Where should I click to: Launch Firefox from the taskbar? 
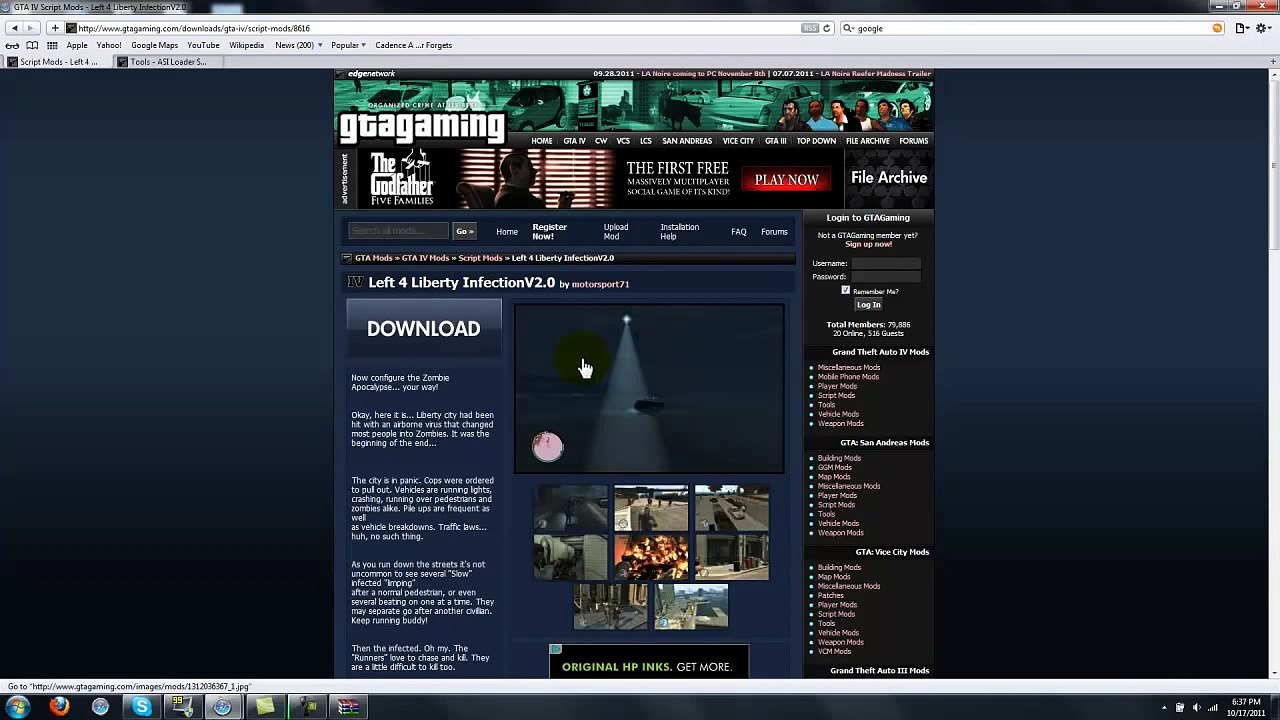click(59, 707)
